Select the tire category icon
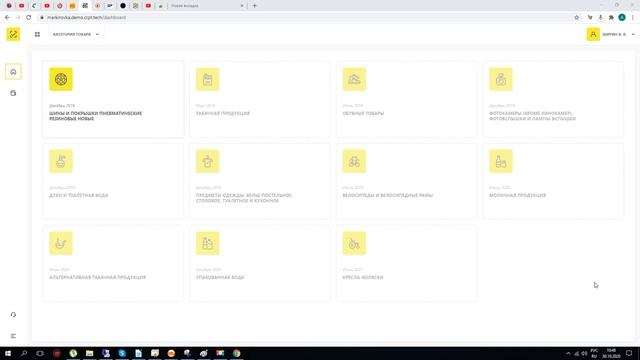This screenshot has height=360, width=640. click(61, 79)
